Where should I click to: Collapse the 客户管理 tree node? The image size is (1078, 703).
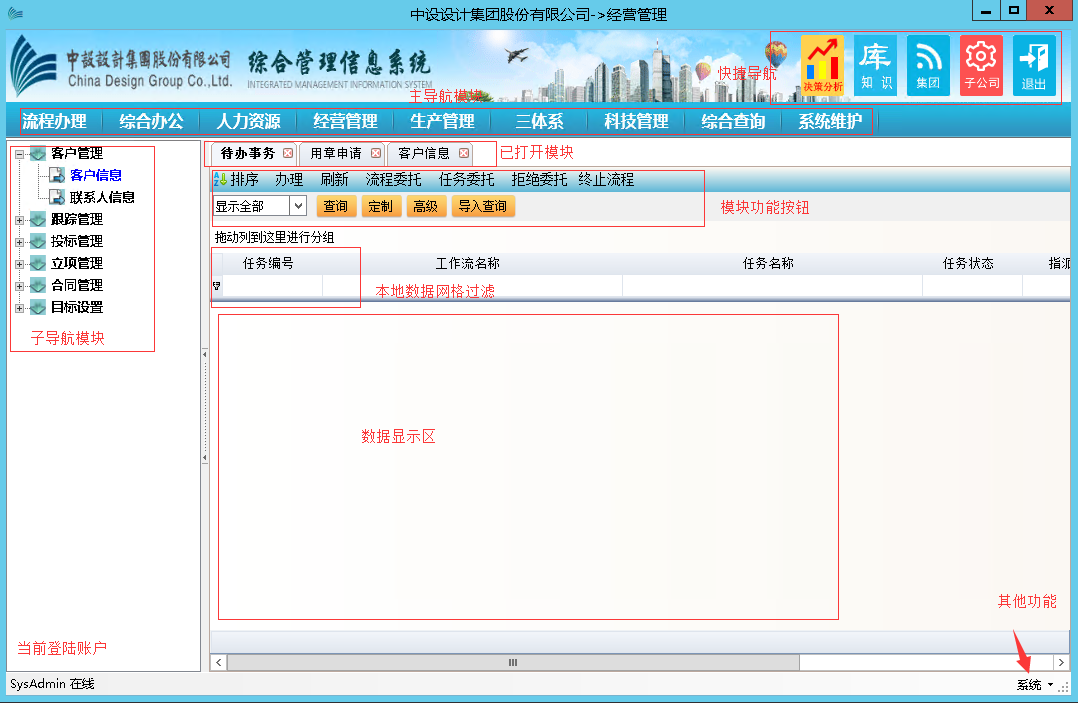click(x=19, y=154)
